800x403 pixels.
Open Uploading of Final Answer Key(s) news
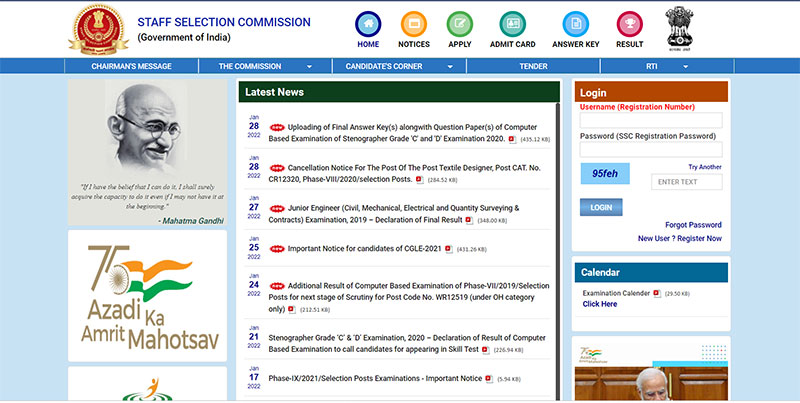point(403,133)
